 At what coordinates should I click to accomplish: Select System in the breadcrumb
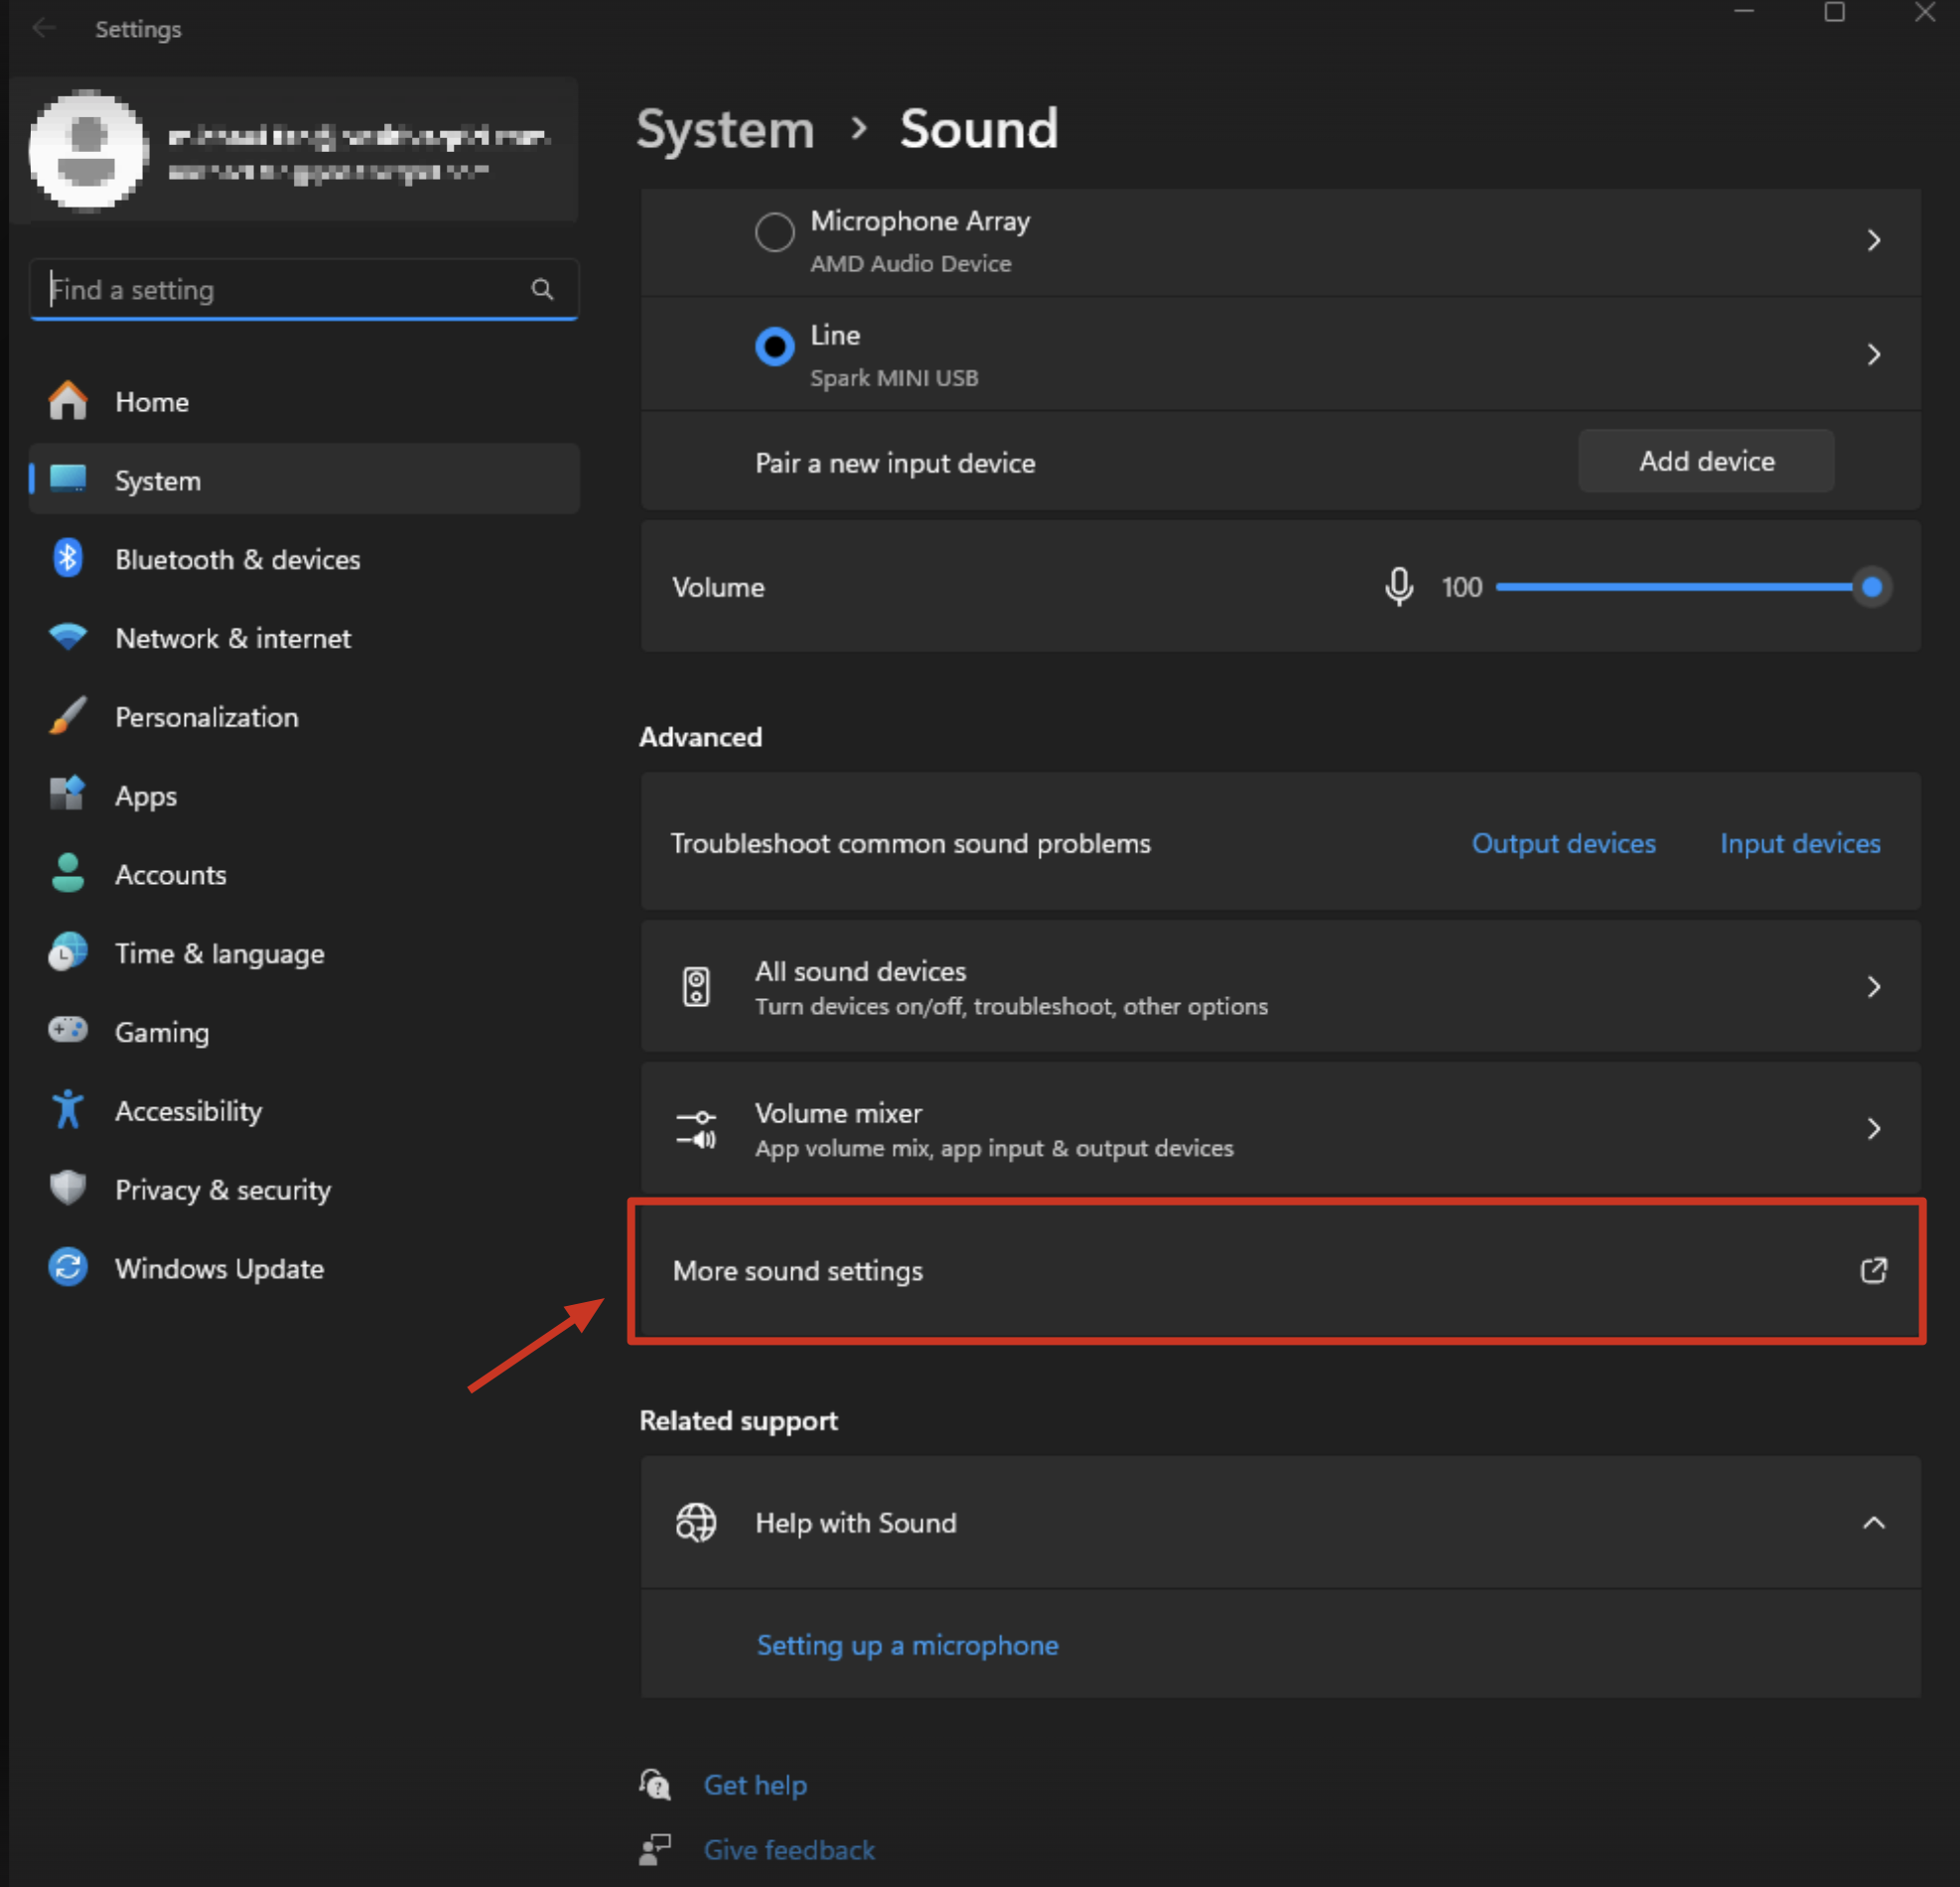(724, 129)
